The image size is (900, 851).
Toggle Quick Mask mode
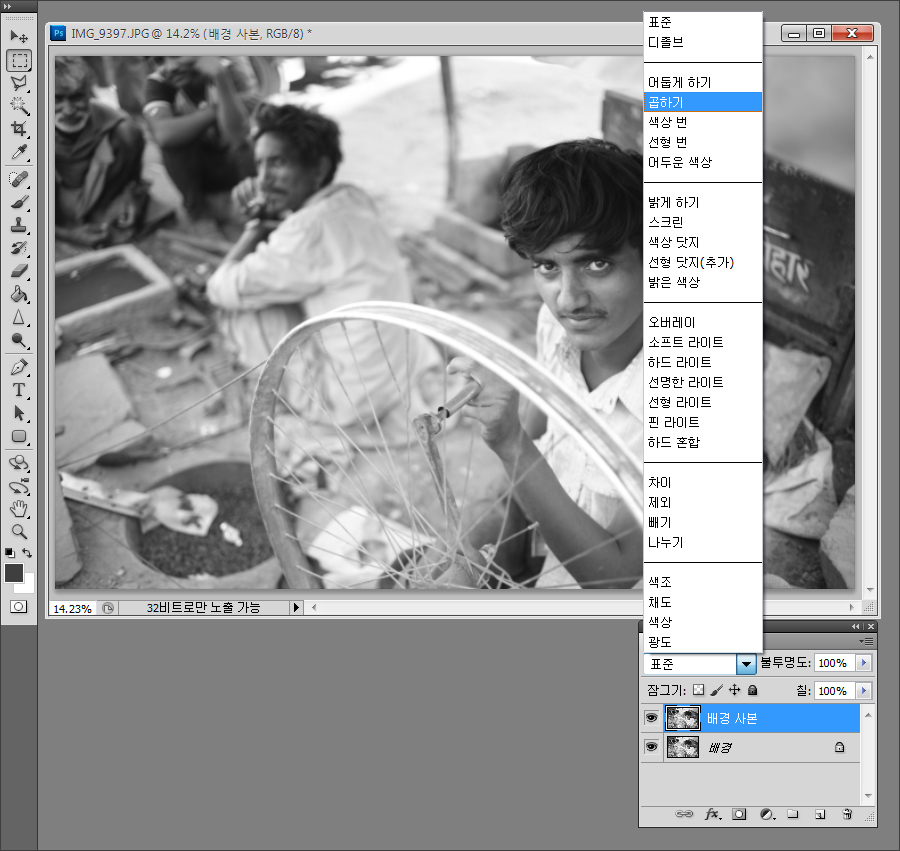(x=19, y=607)
